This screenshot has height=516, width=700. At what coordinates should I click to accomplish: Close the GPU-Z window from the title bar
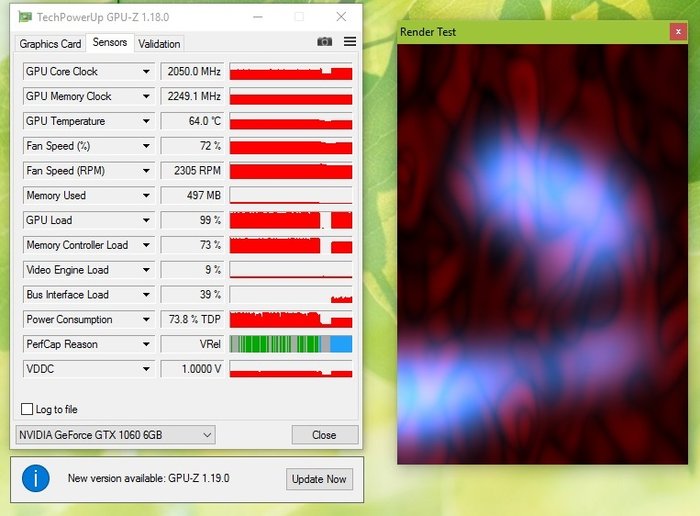341,17
